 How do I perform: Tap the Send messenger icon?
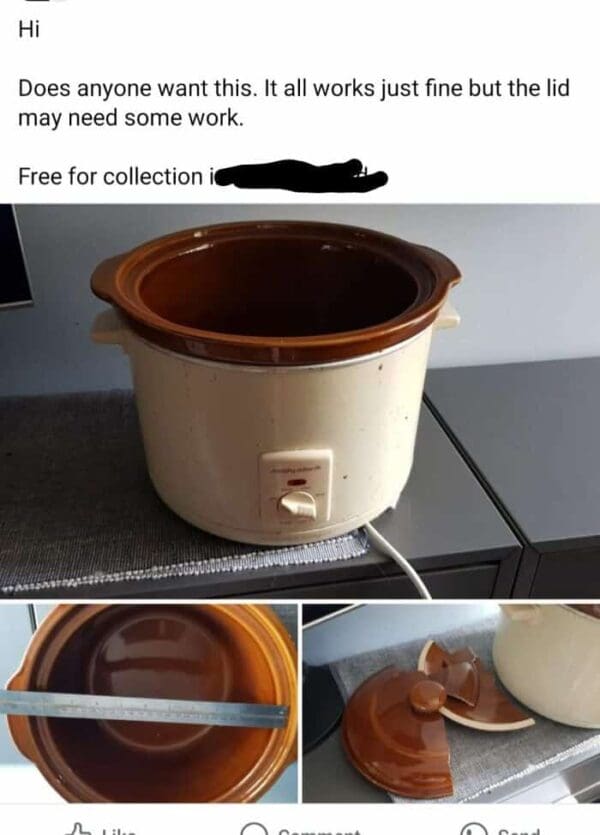point(472,830)
